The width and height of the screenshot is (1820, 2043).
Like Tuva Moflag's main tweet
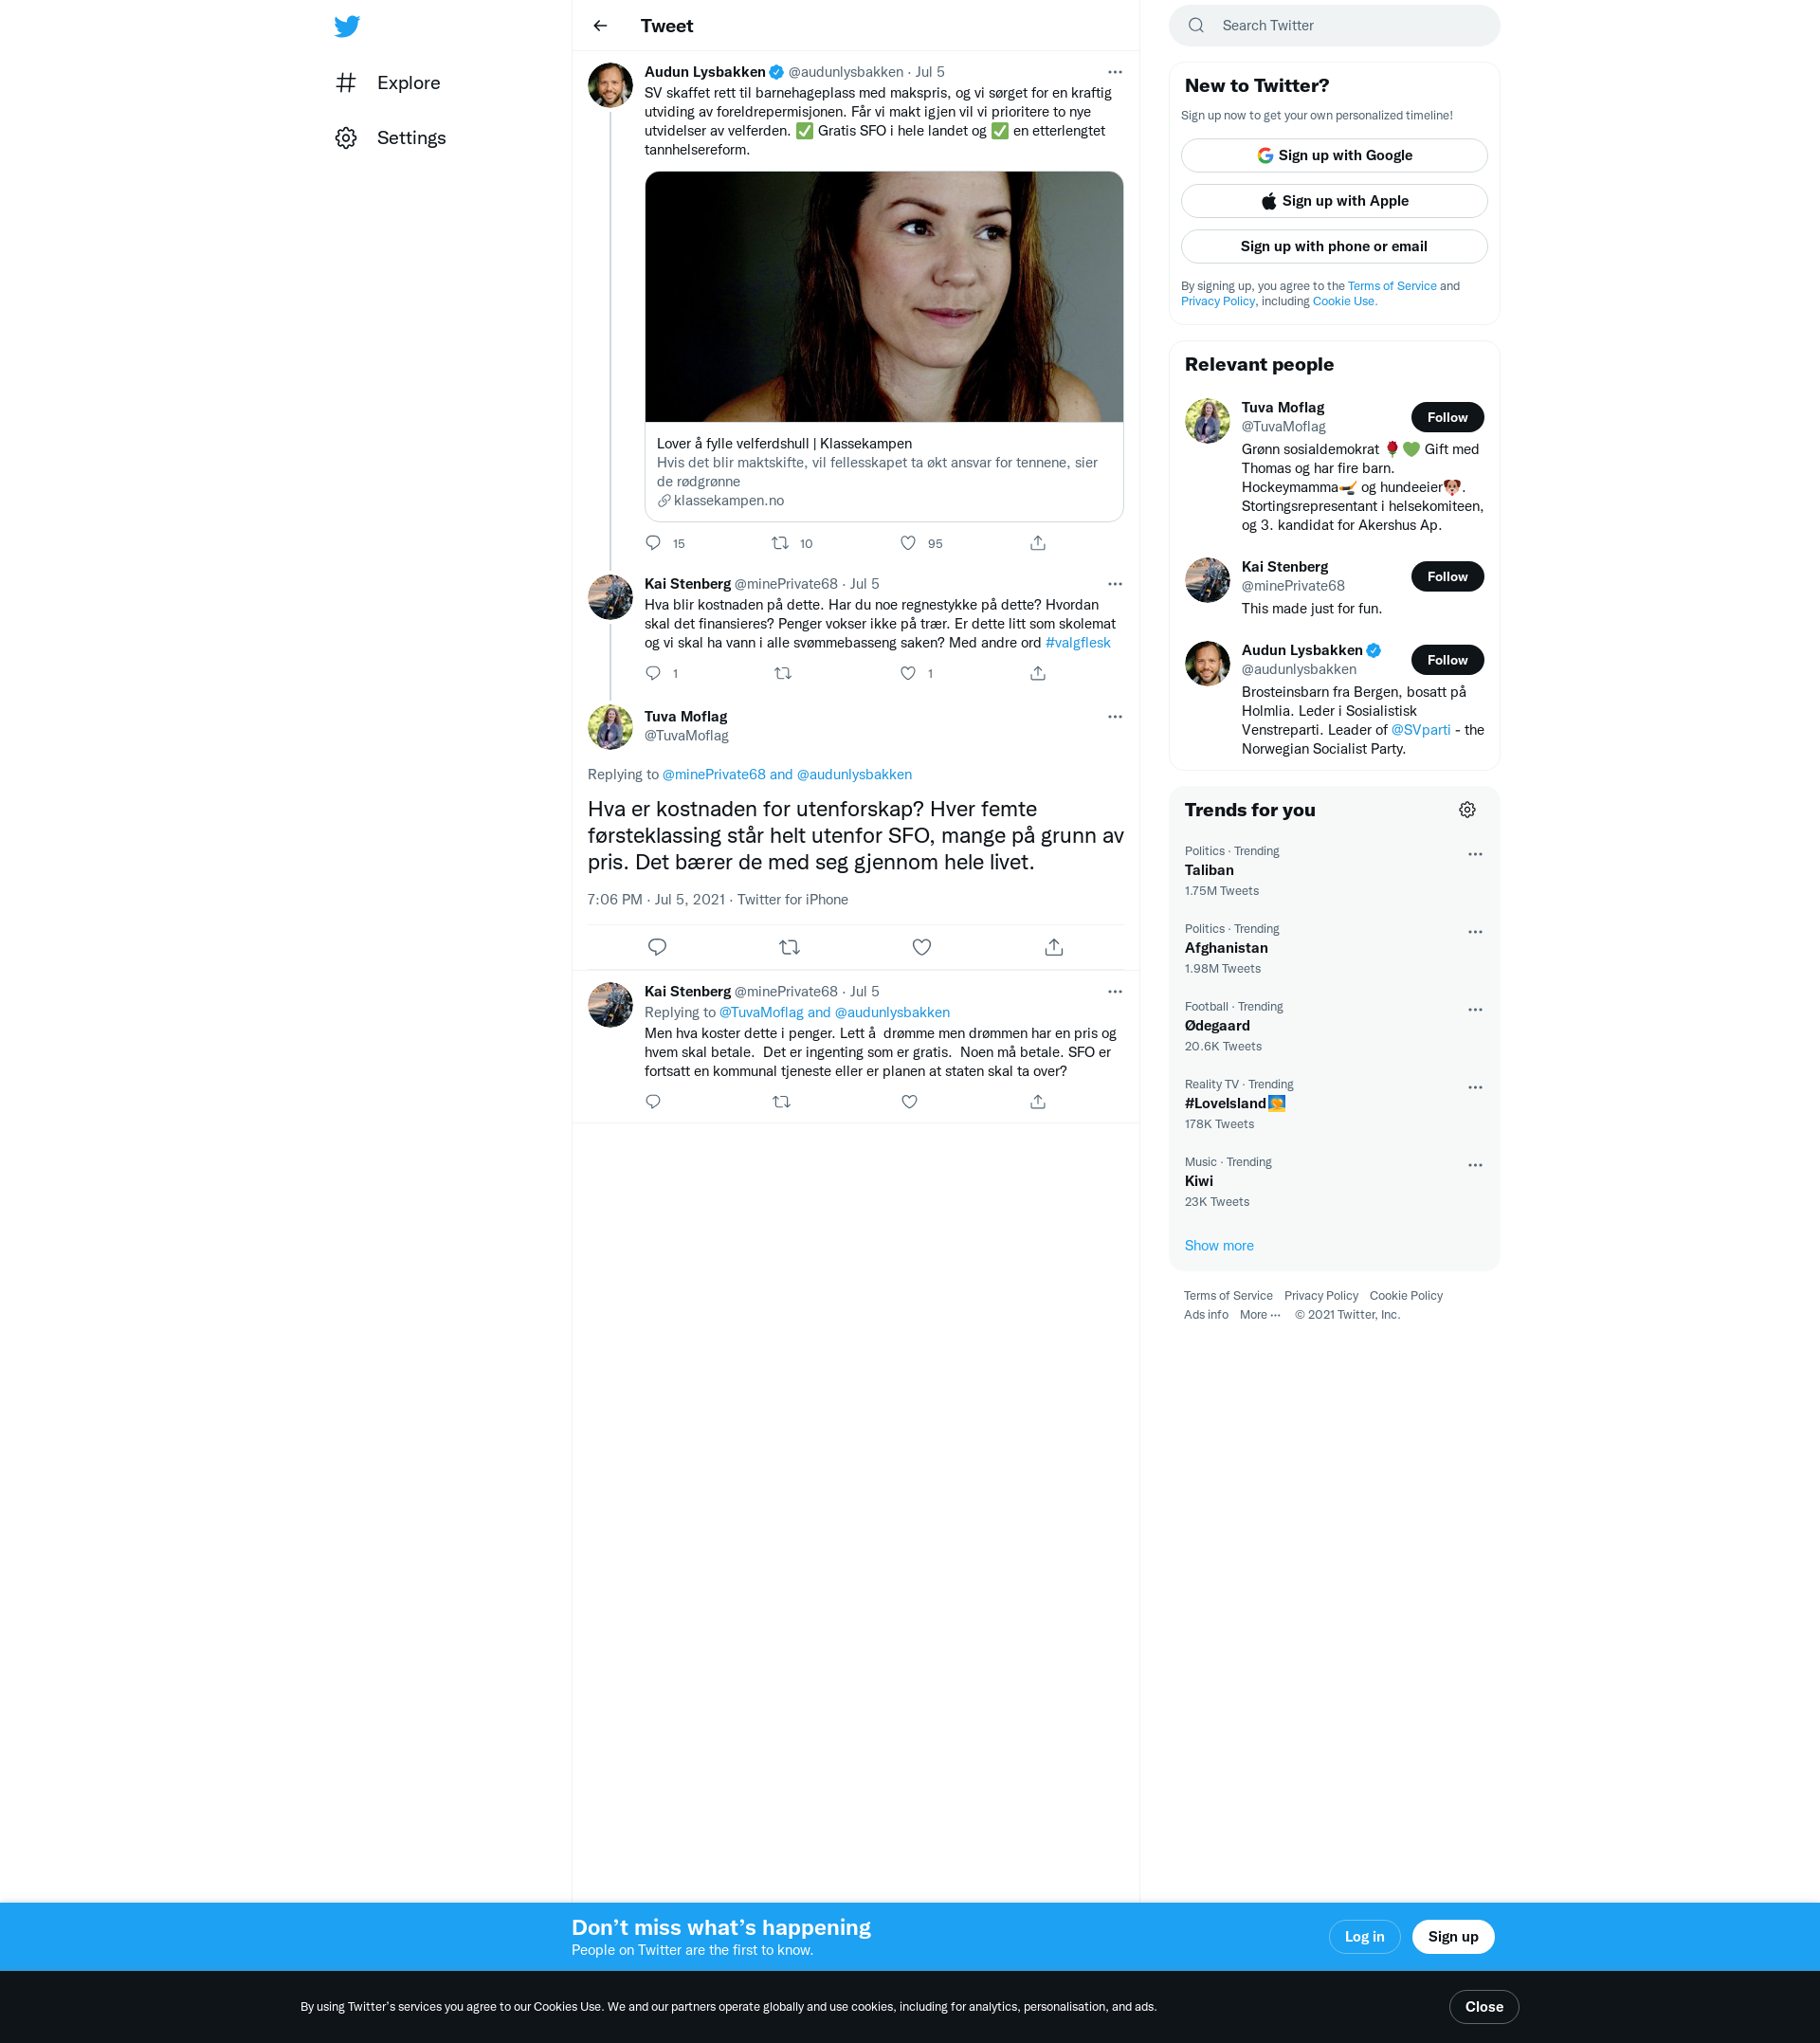[922, 947]
